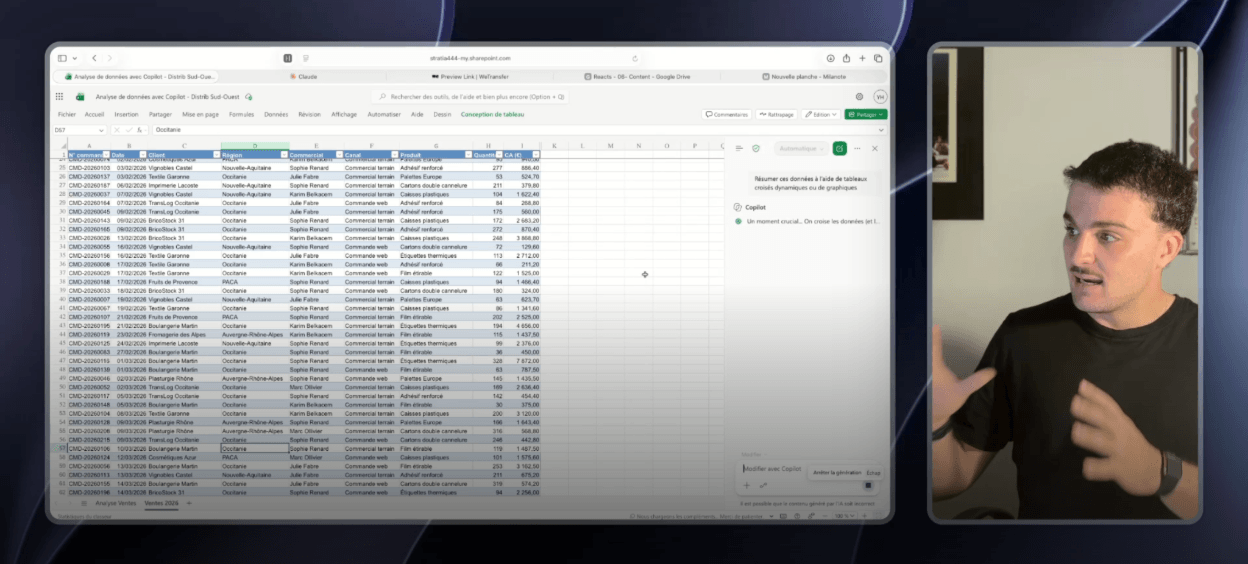1248x564 pixels.
Task: Click cell with CMD-20260124
Action: click(x=90, y=457)
